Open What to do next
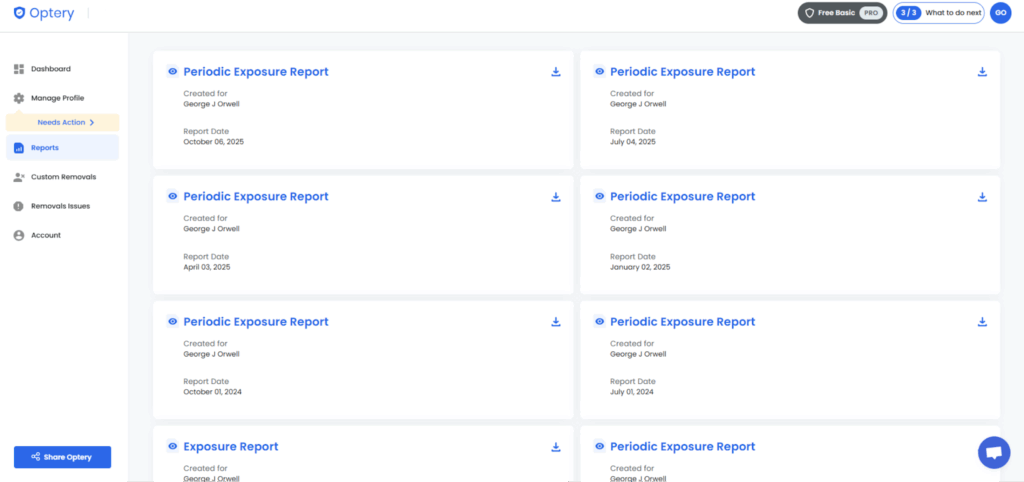1024x482 pixels. [x=953, y=13]
